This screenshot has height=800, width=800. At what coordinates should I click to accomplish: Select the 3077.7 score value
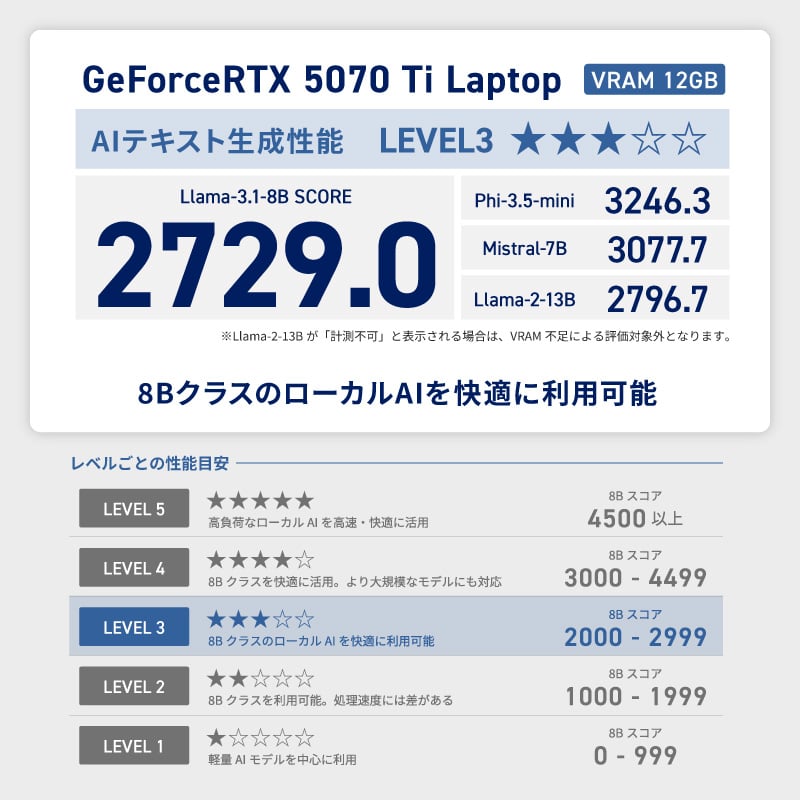click(657, 249)
